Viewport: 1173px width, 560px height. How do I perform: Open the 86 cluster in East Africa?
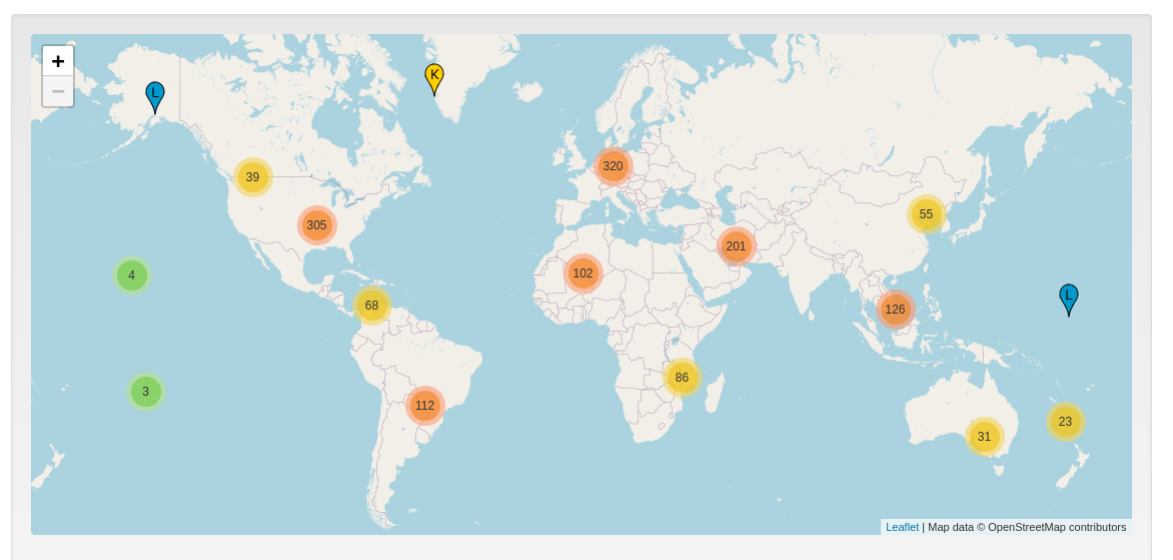point(682,377)
